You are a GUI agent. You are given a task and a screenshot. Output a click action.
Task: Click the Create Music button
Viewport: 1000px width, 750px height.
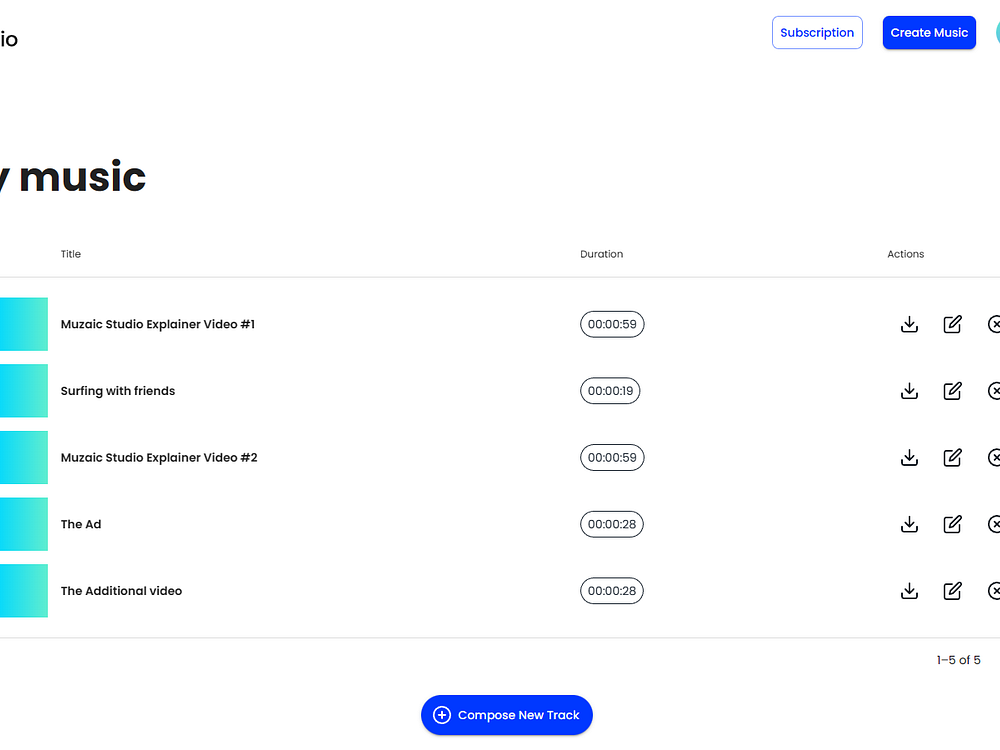(929, 33)
